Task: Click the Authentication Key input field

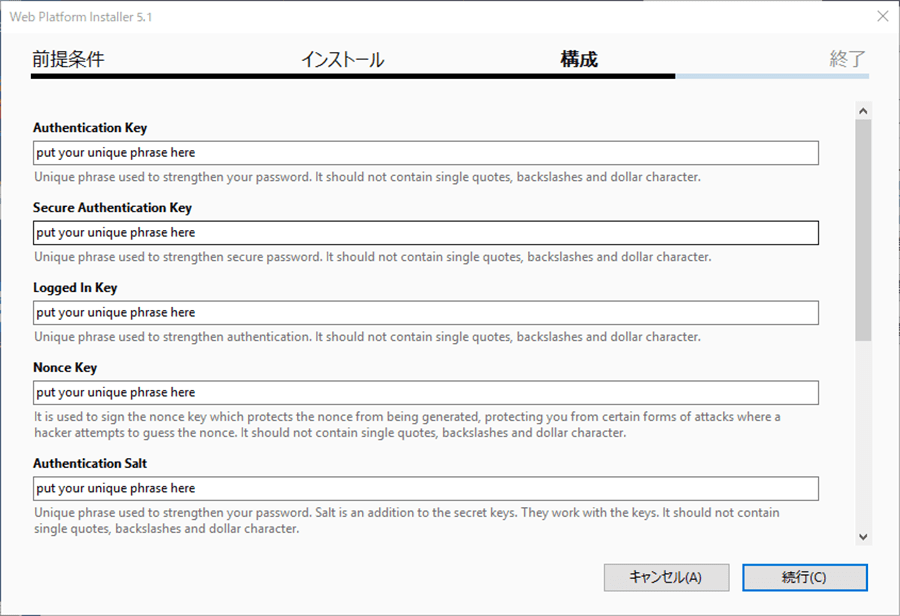Action: click(426, 153)
